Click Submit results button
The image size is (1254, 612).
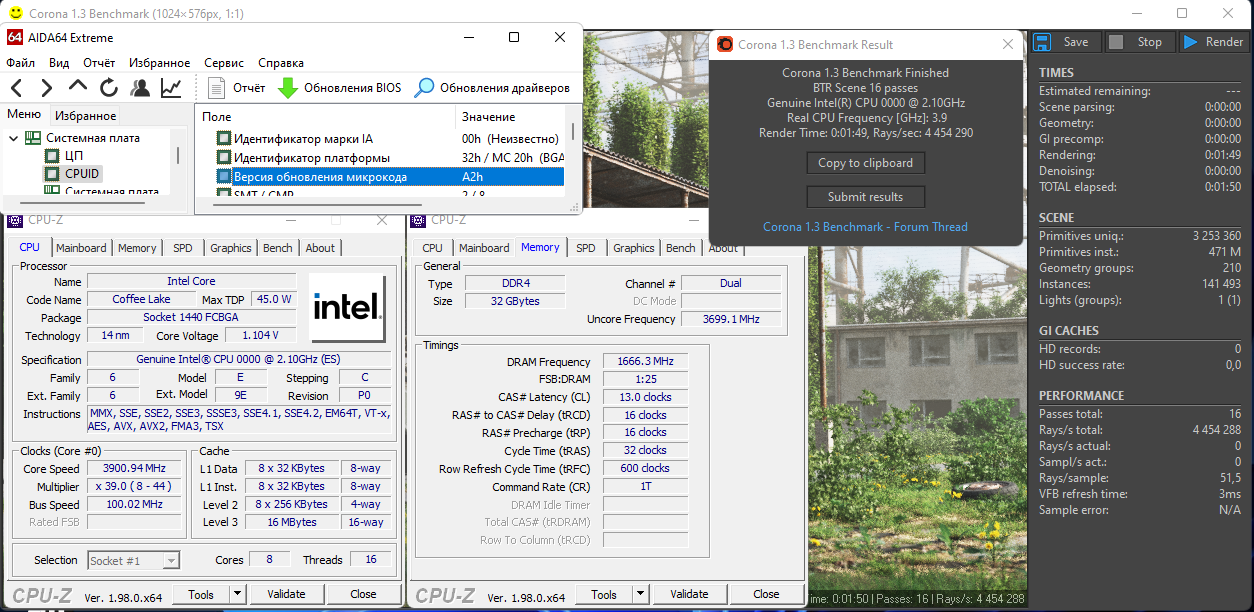pos(866,197)
